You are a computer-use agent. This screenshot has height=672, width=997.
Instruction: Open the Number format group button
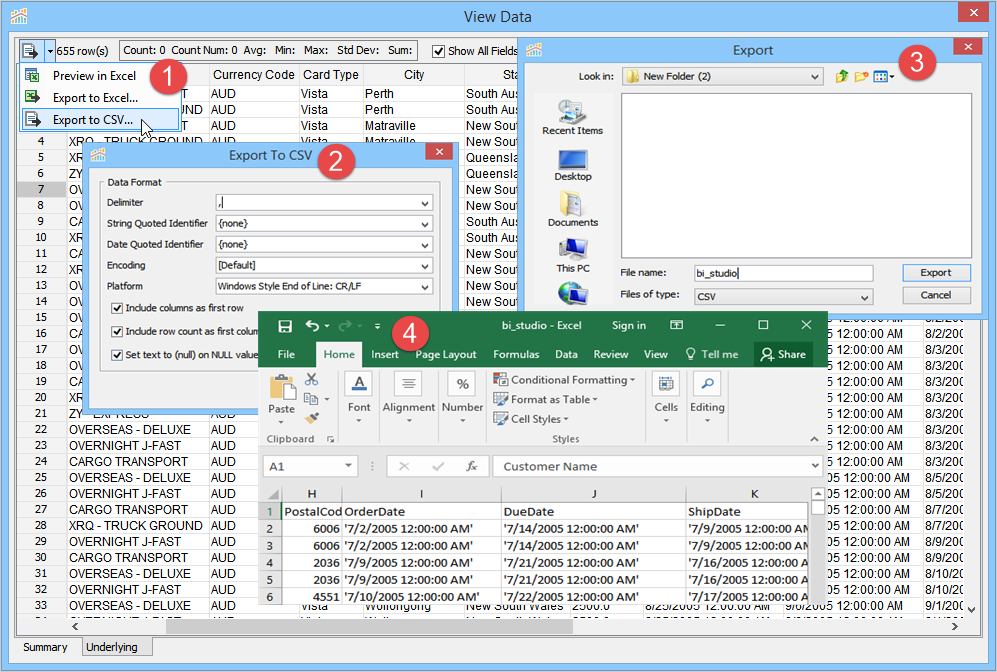tap(462, 398)
